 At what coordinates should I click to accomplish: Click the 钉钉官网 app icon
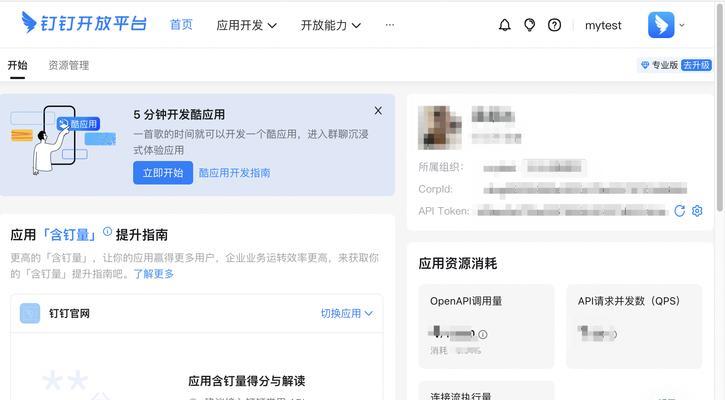coord(30,313)
